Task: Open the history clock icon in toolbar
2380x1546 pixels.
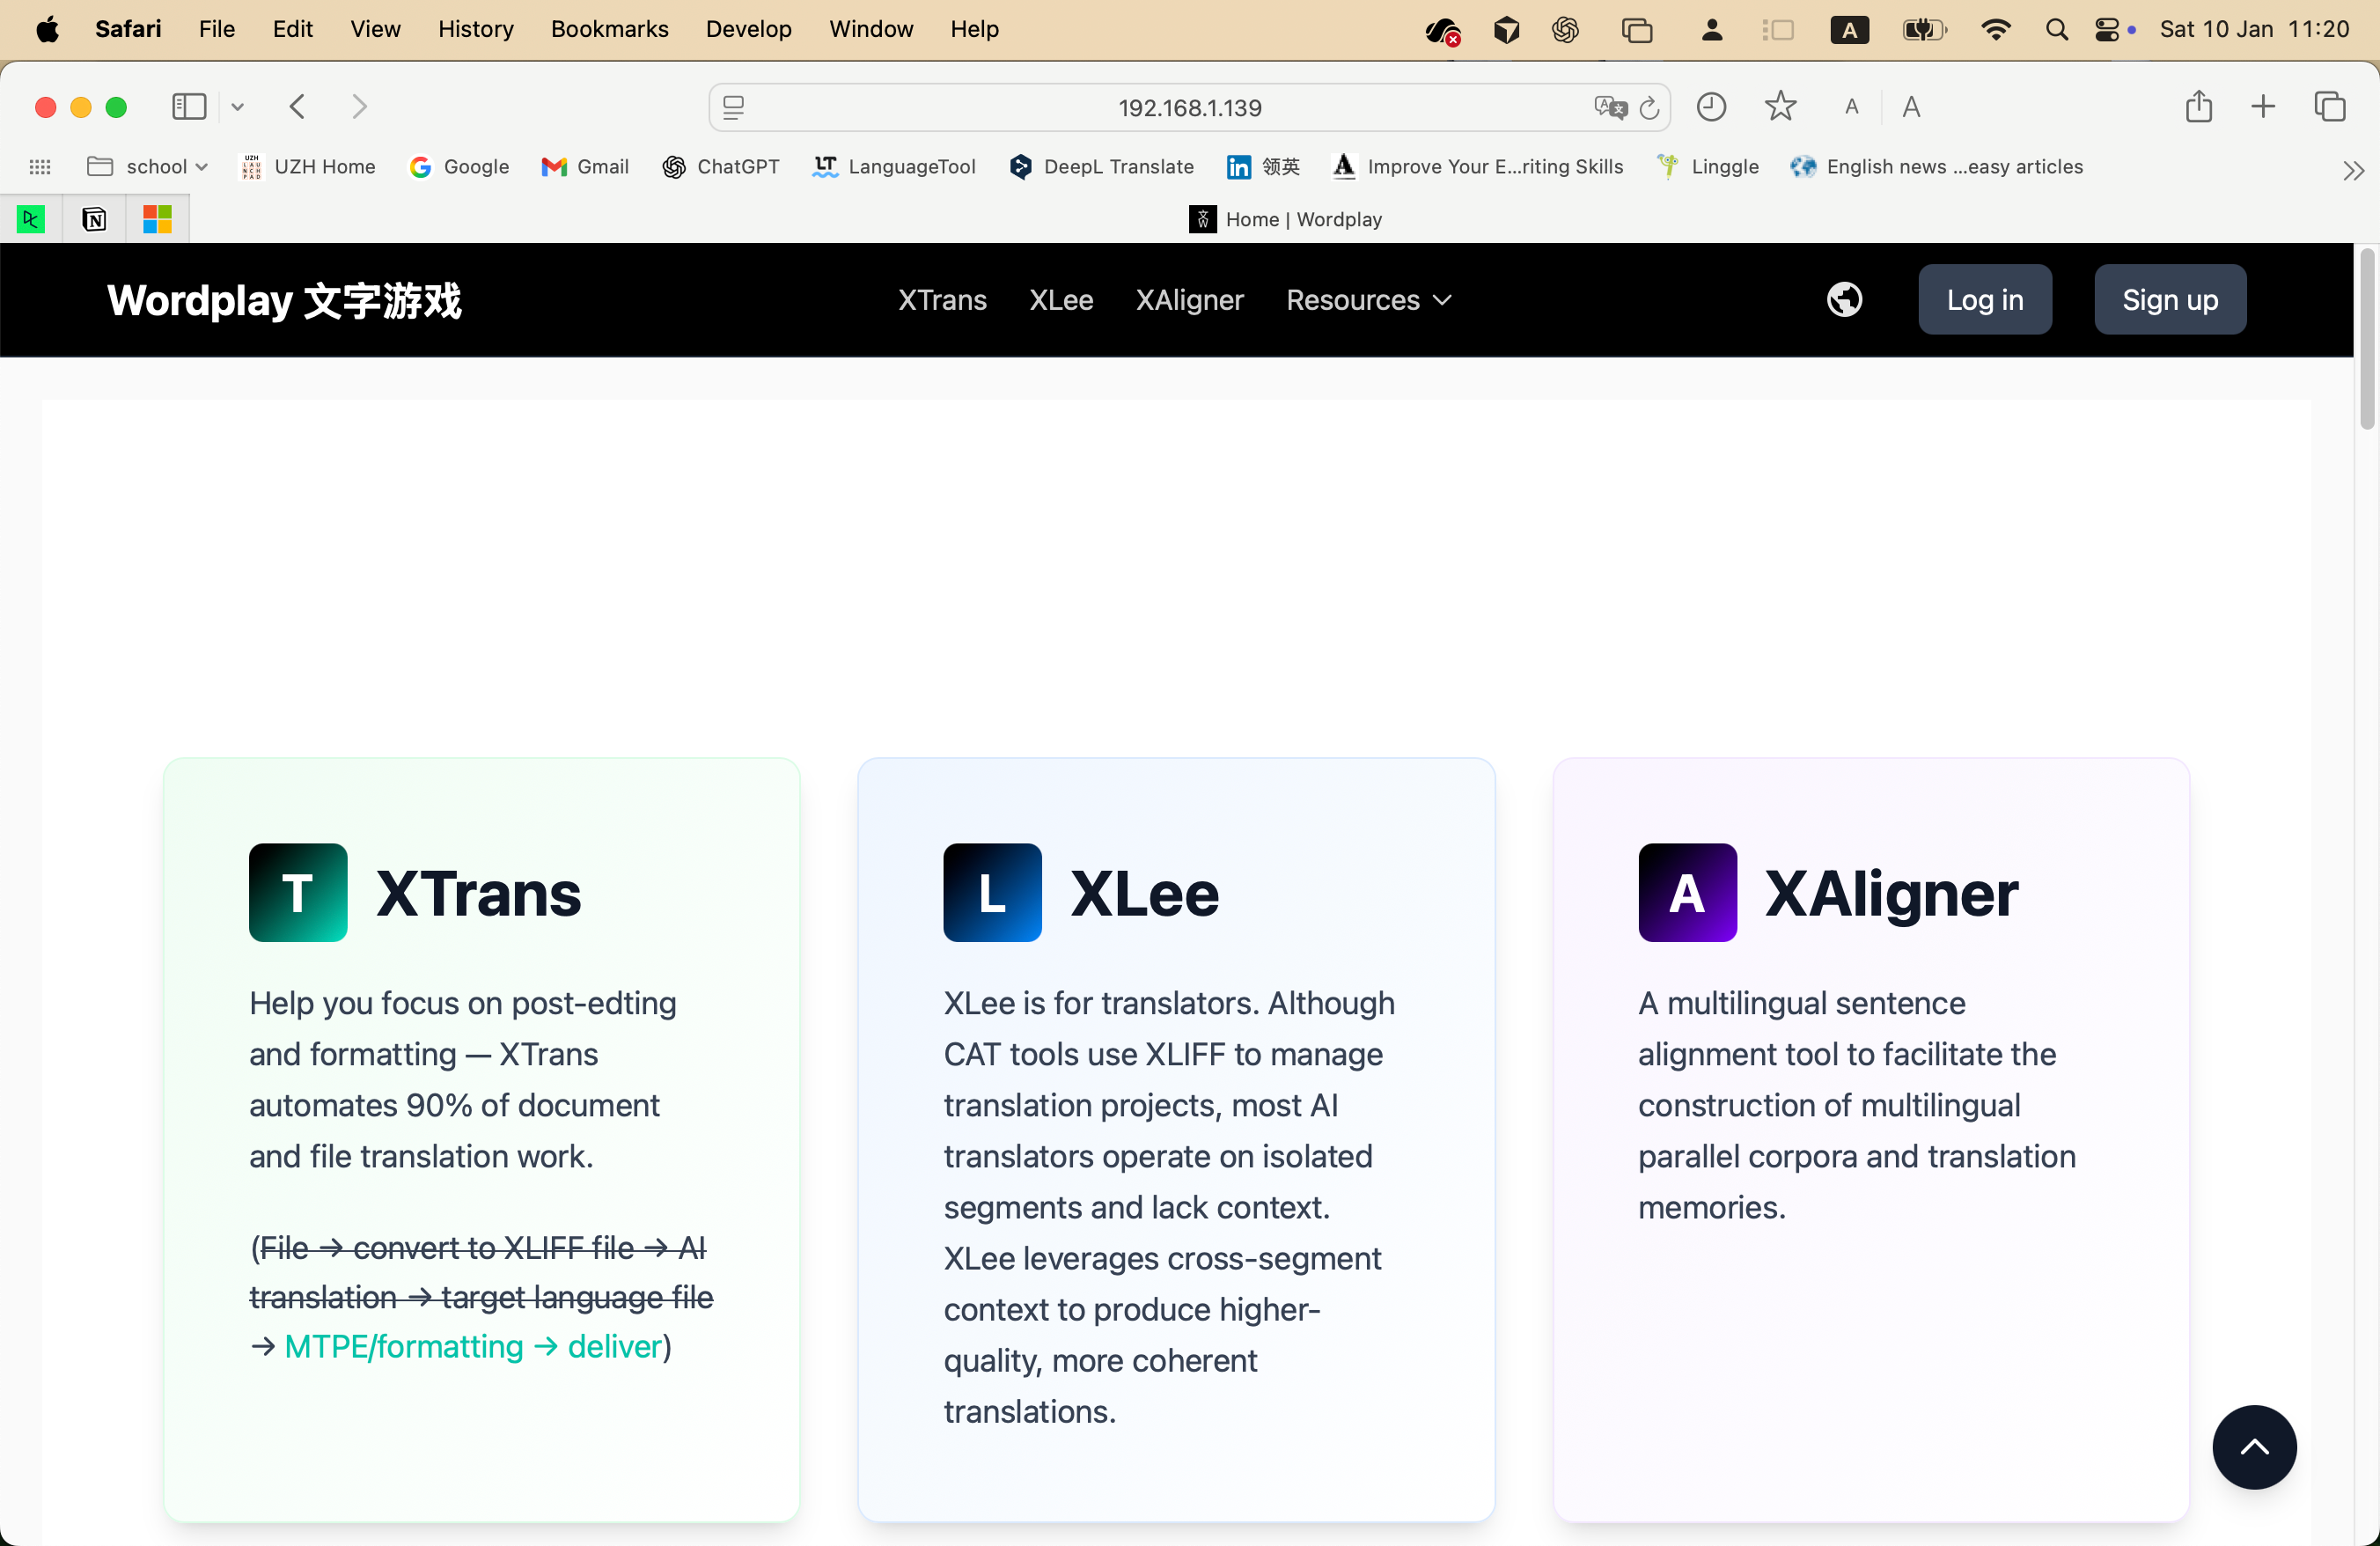Action: click(x=1711, y=107)
